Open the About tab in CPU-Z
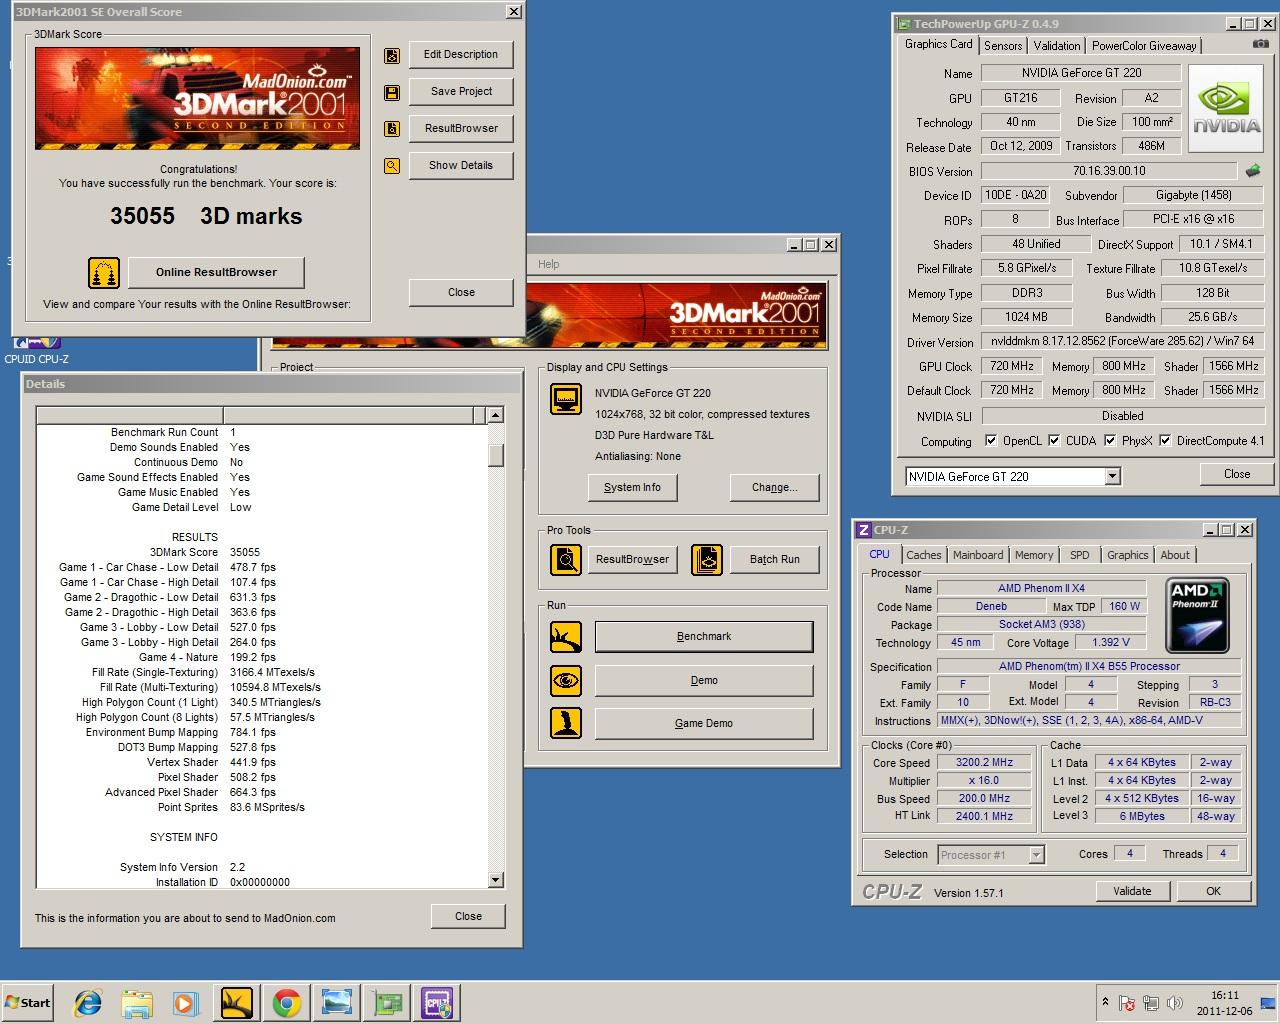Image resolution: width=1280 pixels, height=1024 pixels. point(1175,555)
